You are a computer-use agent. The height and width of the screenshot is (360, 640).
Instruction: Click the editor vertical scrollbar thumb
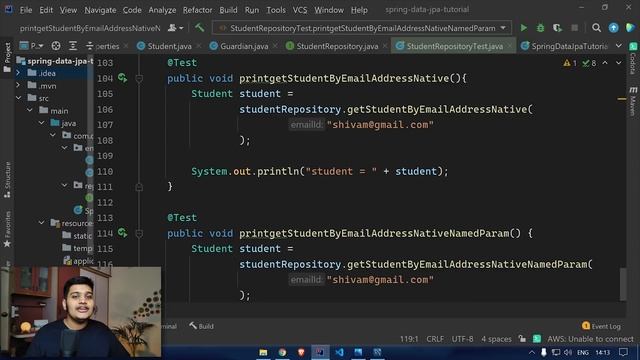click(x=623, y=284)
